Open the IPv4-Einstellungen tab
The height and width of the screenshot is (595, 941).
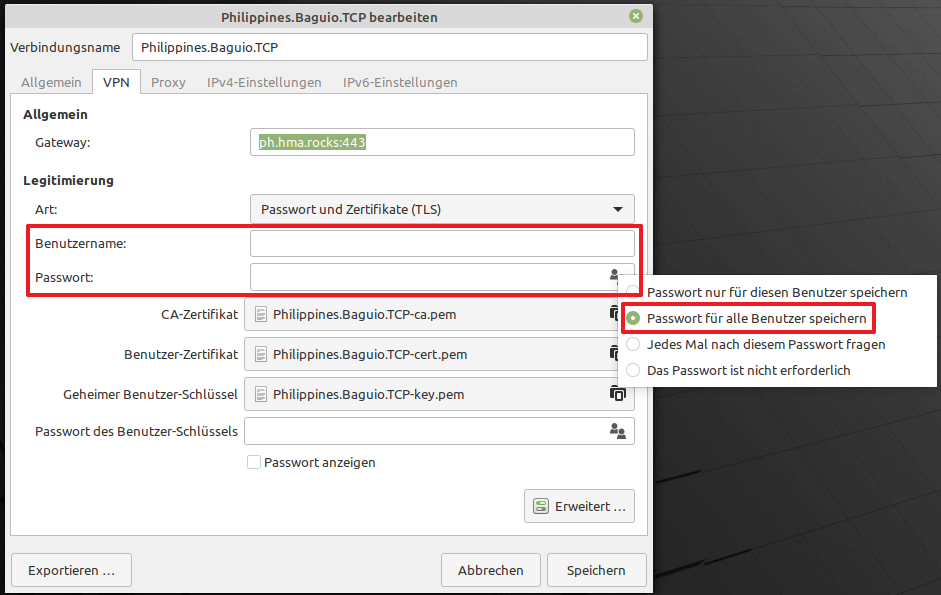tap(264, 82)
